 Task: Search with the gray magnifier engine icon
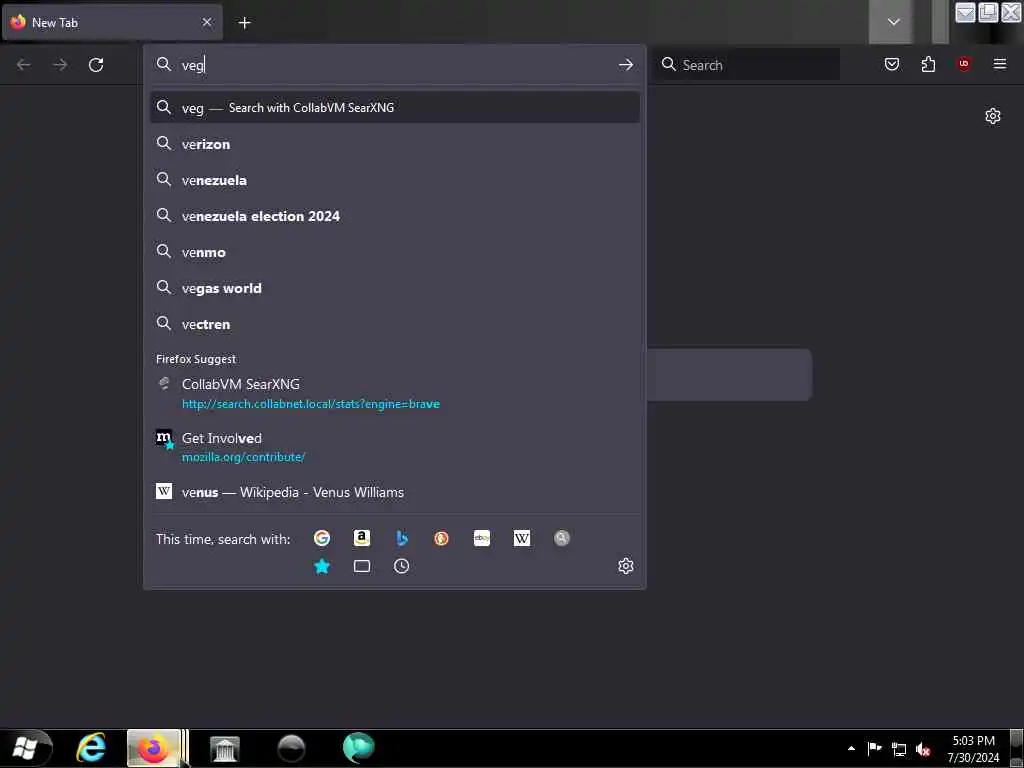pyautogui.click(x=562, y=538)
